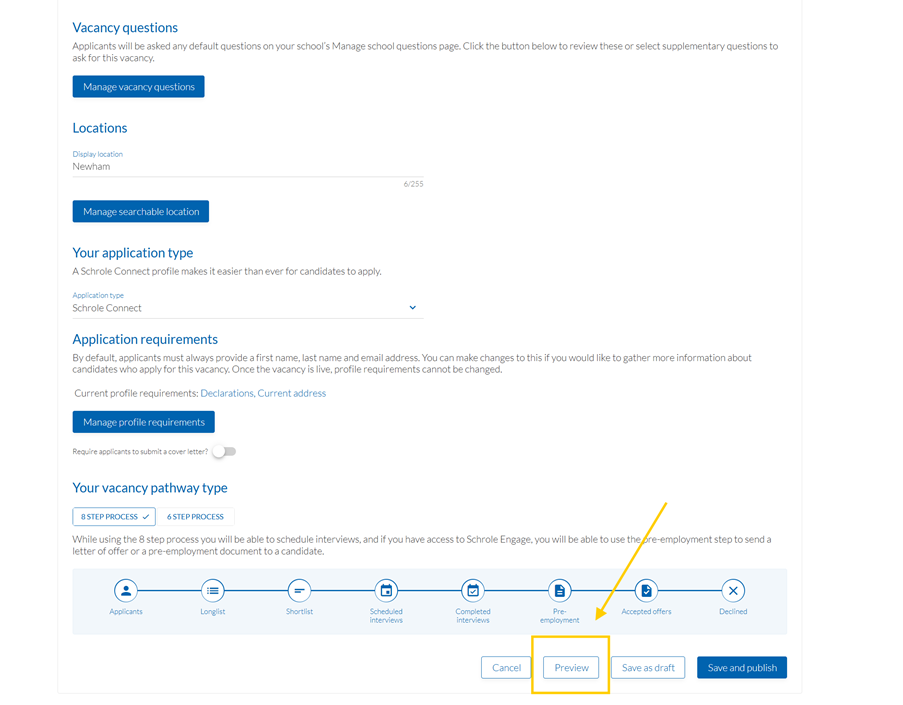
Task: Select the Longlist step icon
Action: coord(213,590)
